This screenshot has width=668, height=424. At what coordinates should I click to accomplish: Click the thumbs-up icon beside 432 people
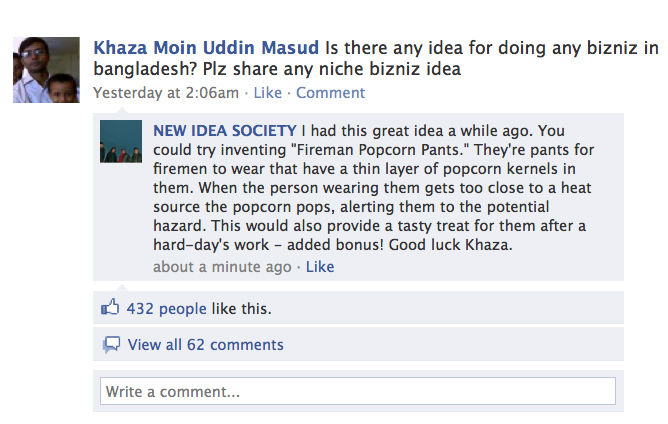tap(111, 308)
